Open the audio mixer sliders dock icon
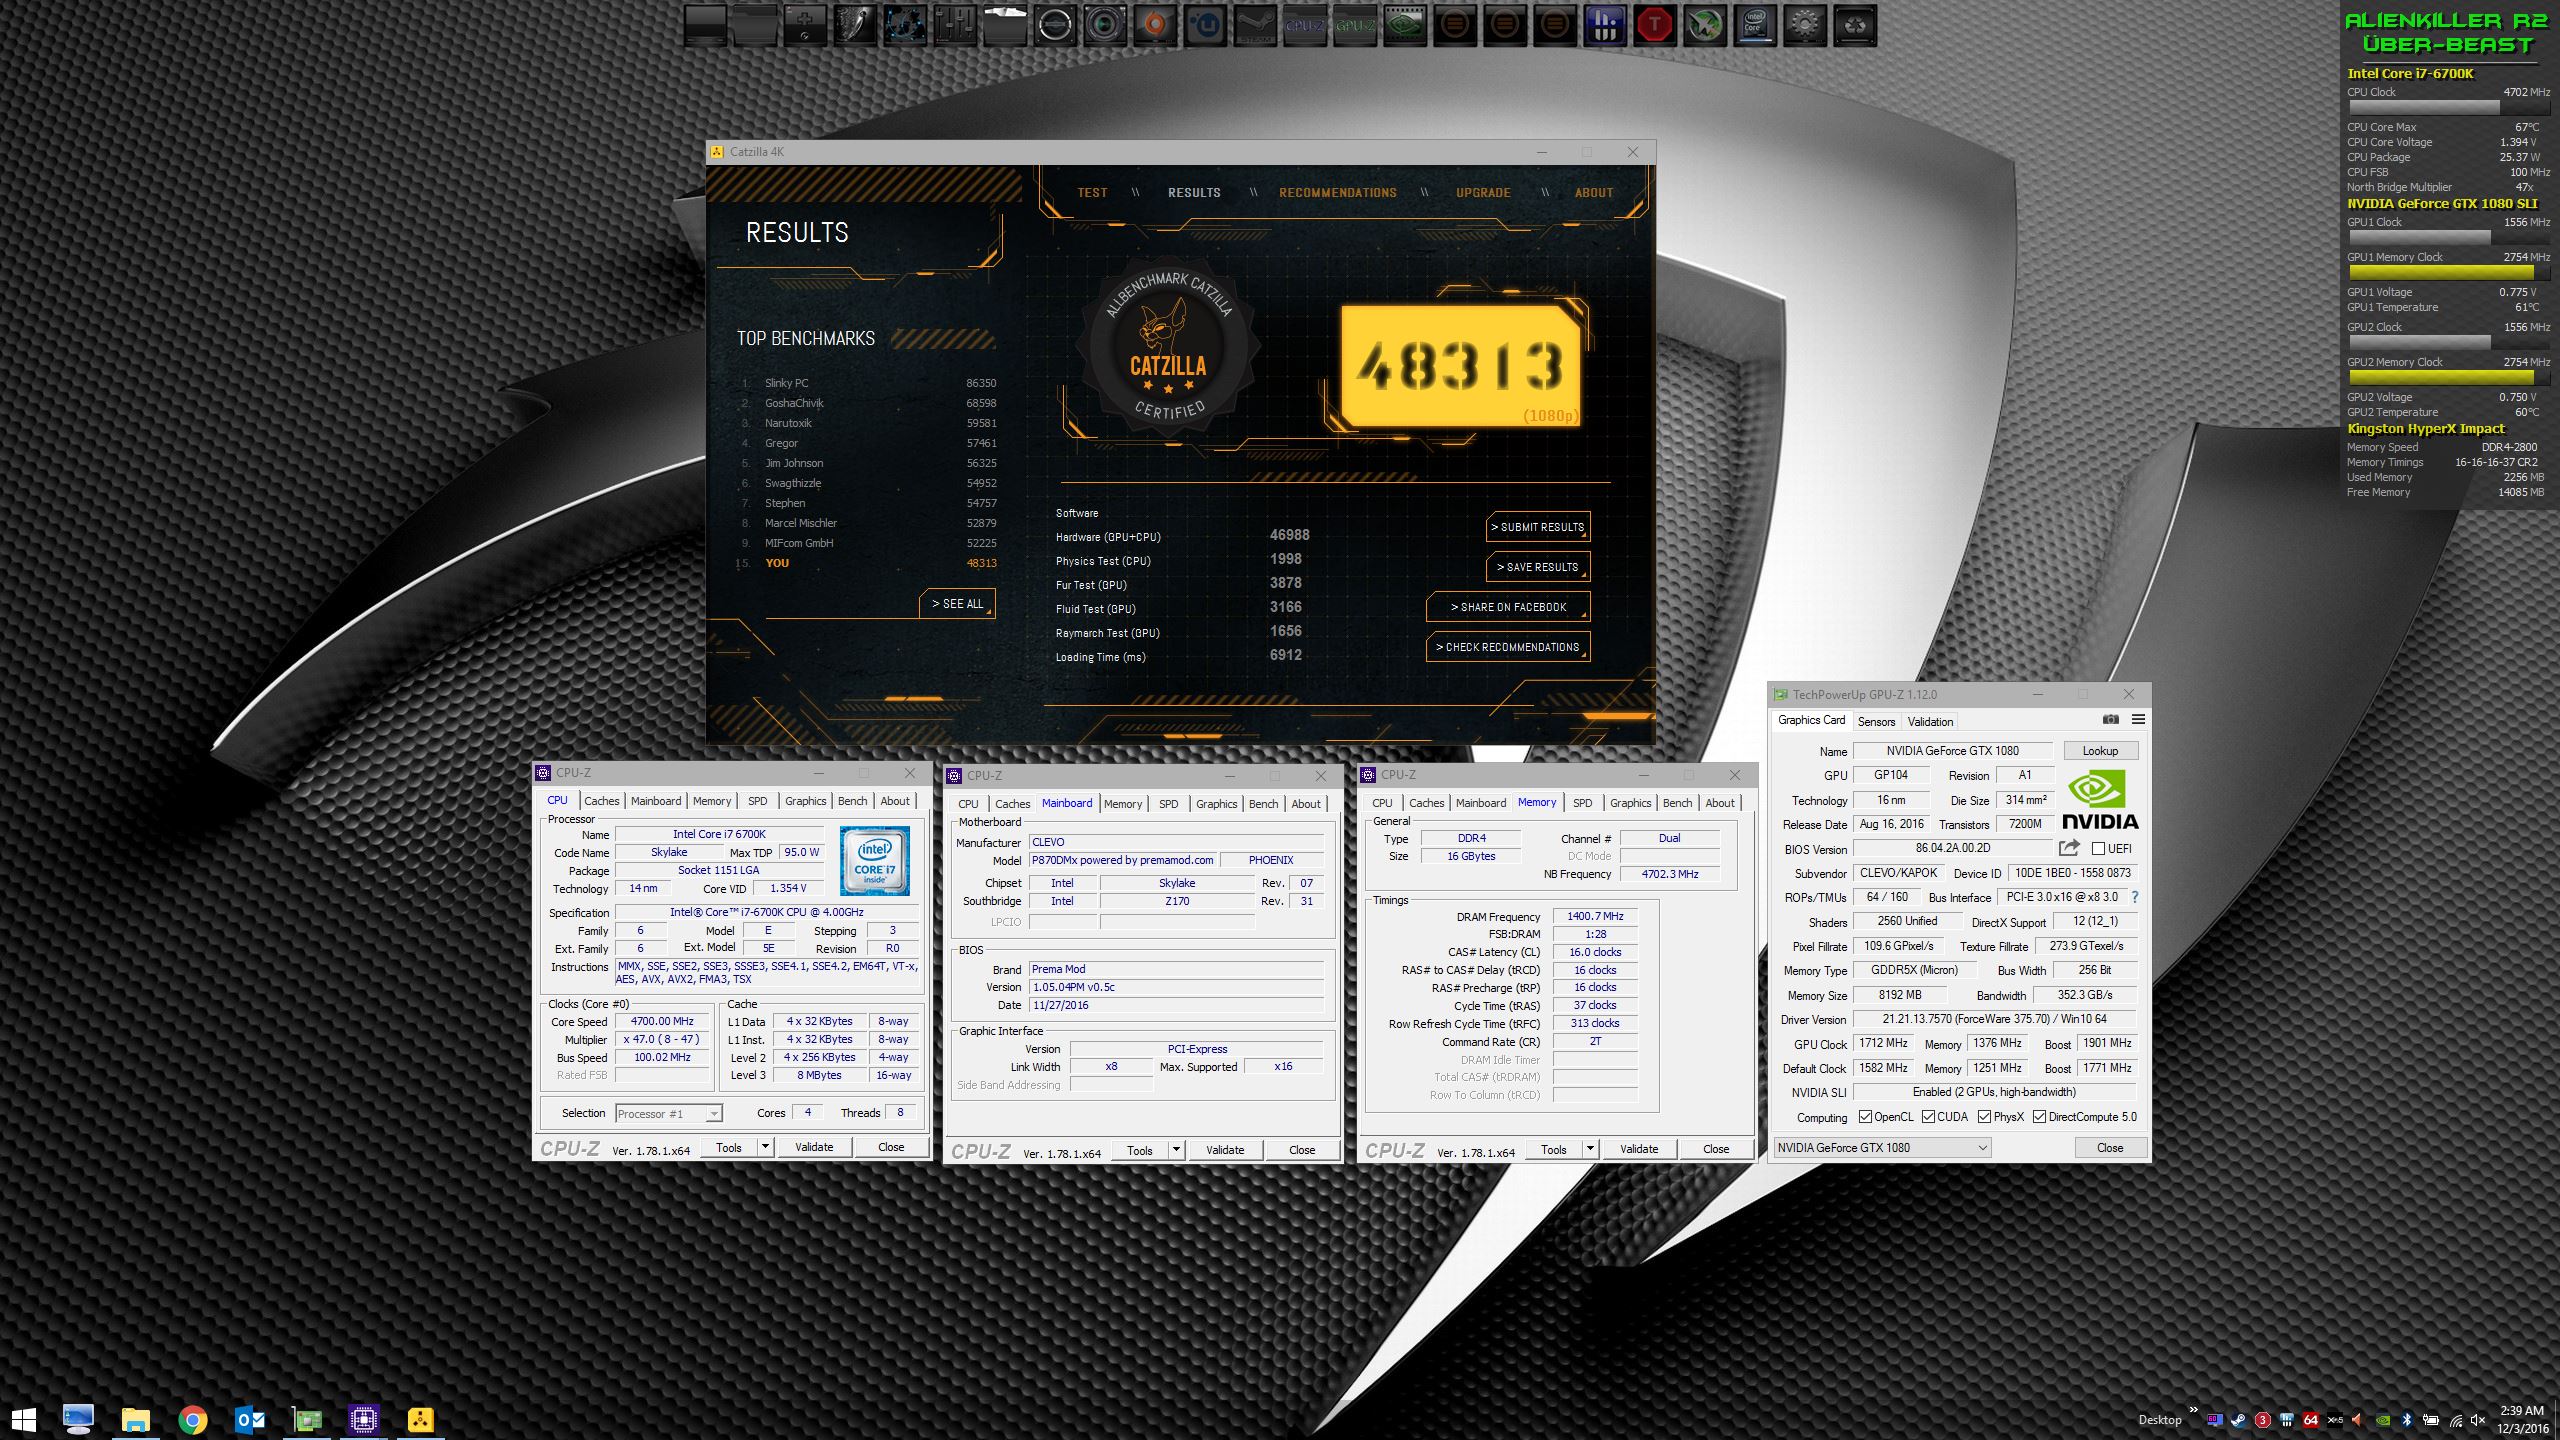Screen dimensions: 2560x1440 pos(955,25)
